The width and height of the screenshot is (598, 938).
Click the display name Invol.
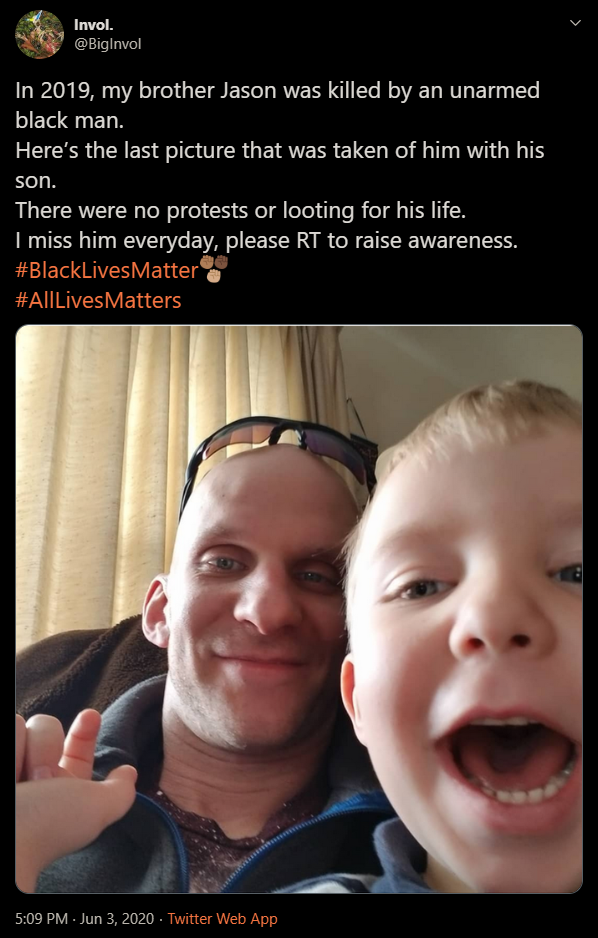pyautogui.click(x=94, y=25)
